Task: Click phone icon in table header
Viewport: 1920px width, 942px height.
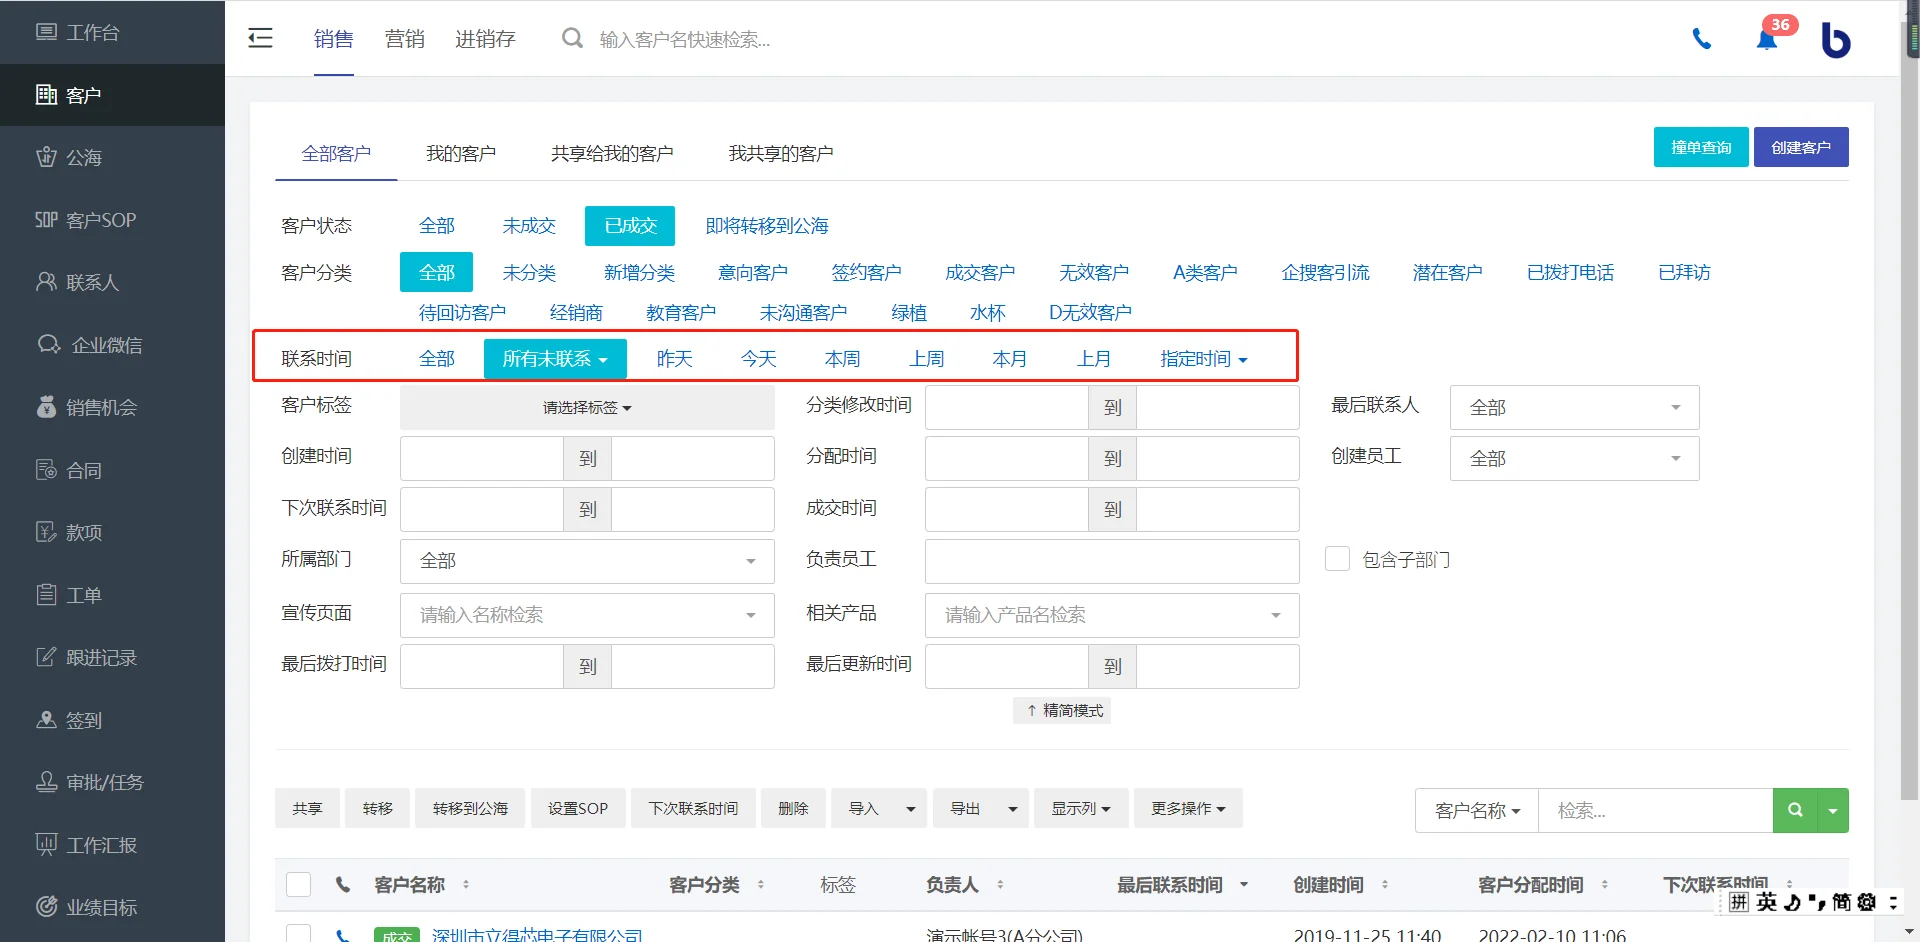Action: pyautogui.click(x=343, y=884)
